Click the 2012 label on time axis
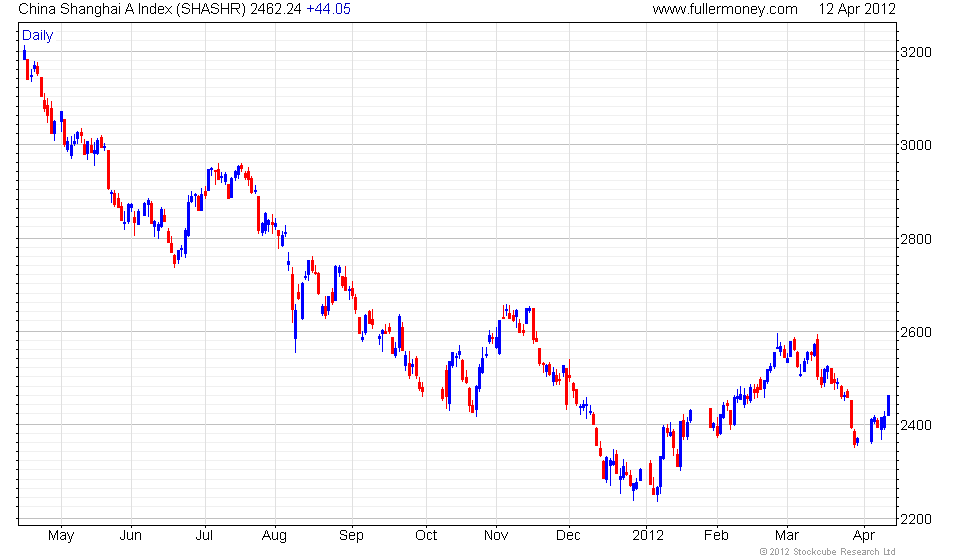Screen dimensions: 980x560 (648, 536)
